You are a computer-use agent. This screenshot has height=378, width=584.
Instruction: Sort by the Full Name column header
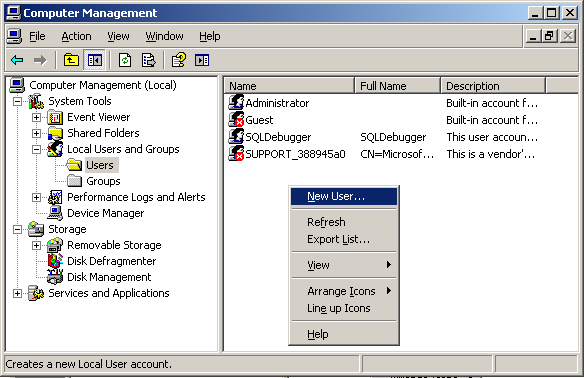click(x=398, y=86)
